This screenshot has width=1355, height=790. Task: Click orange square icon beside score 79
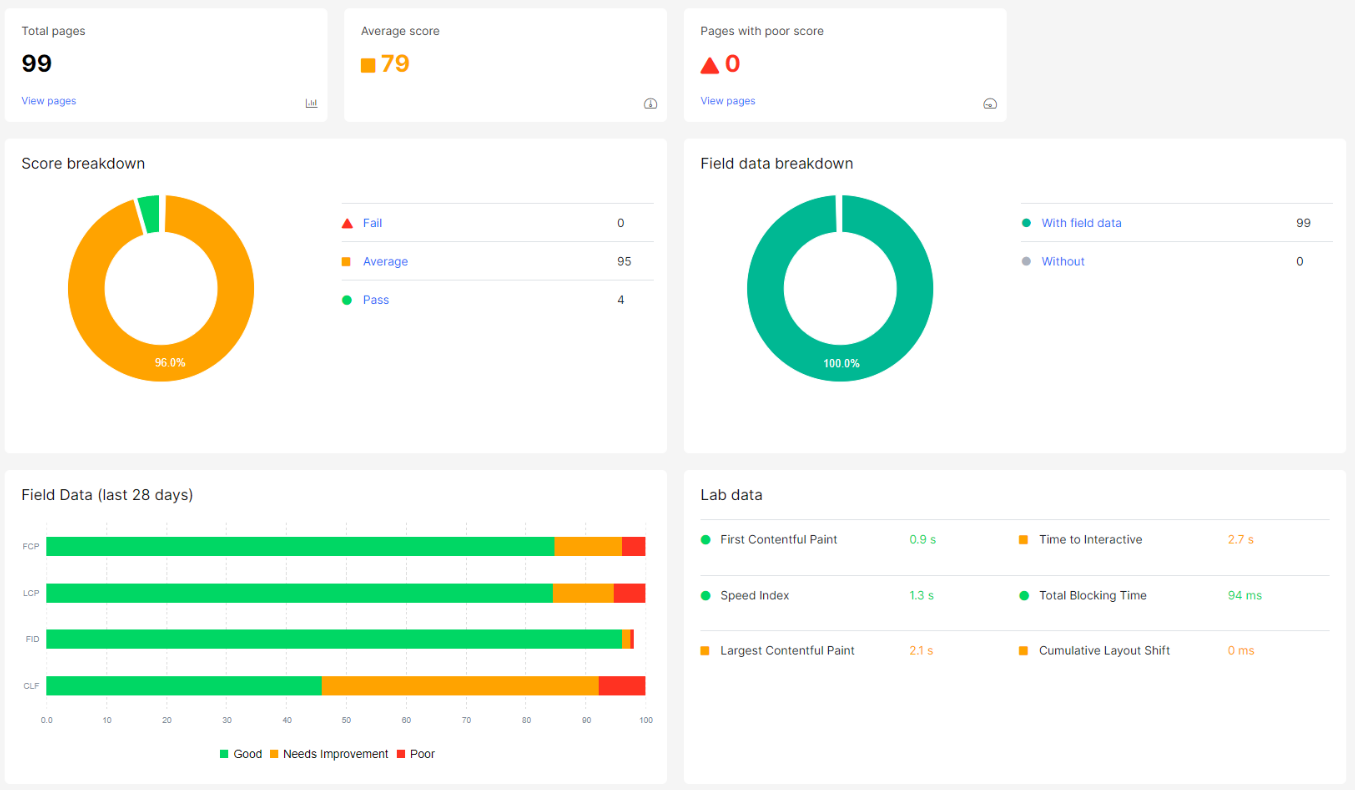point(368,65)
